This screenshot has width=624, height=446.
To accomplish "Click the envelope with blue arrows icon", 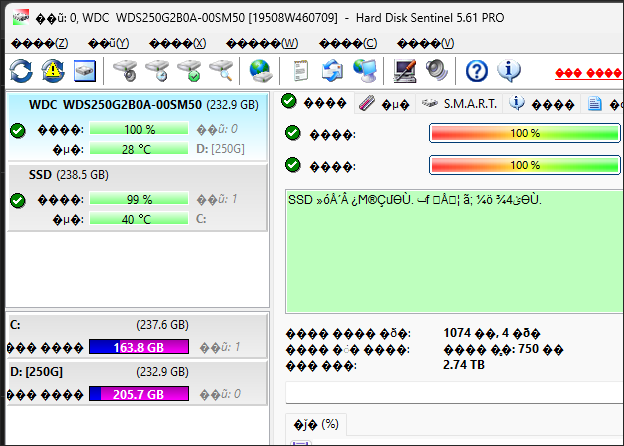I will point(332,71).
